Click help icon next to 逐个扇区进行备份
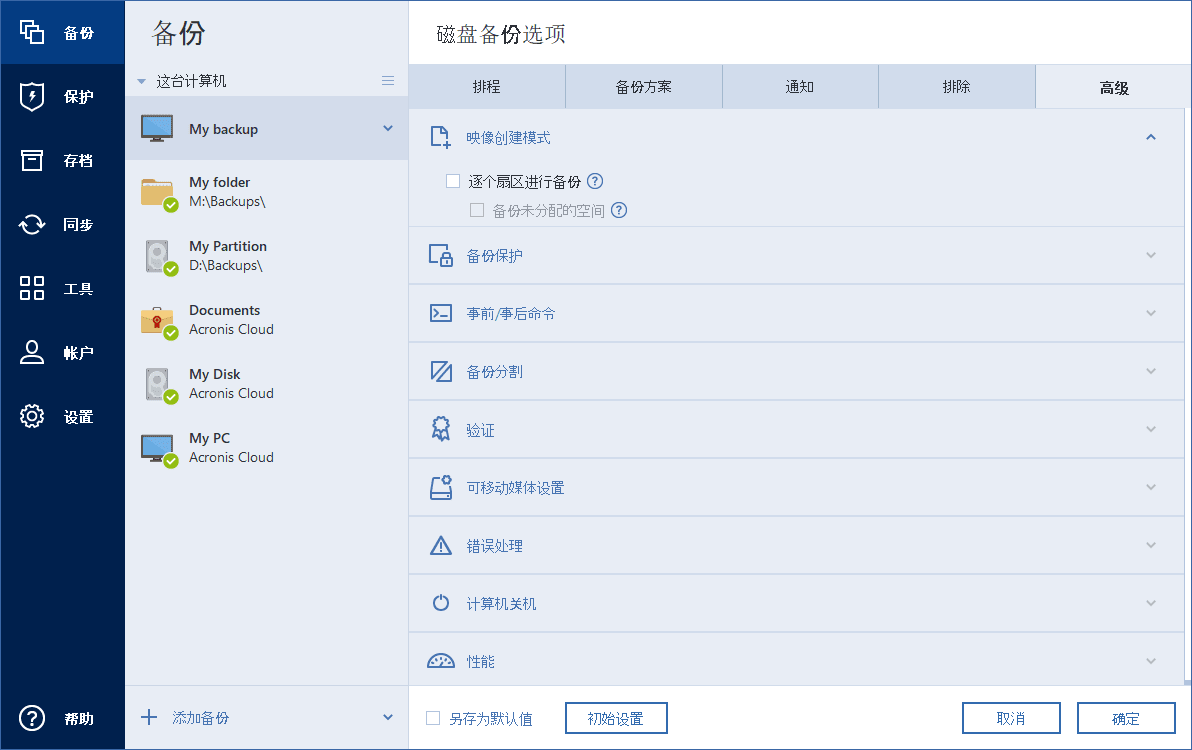This screenshot has width=1192, height=750. 595,181
